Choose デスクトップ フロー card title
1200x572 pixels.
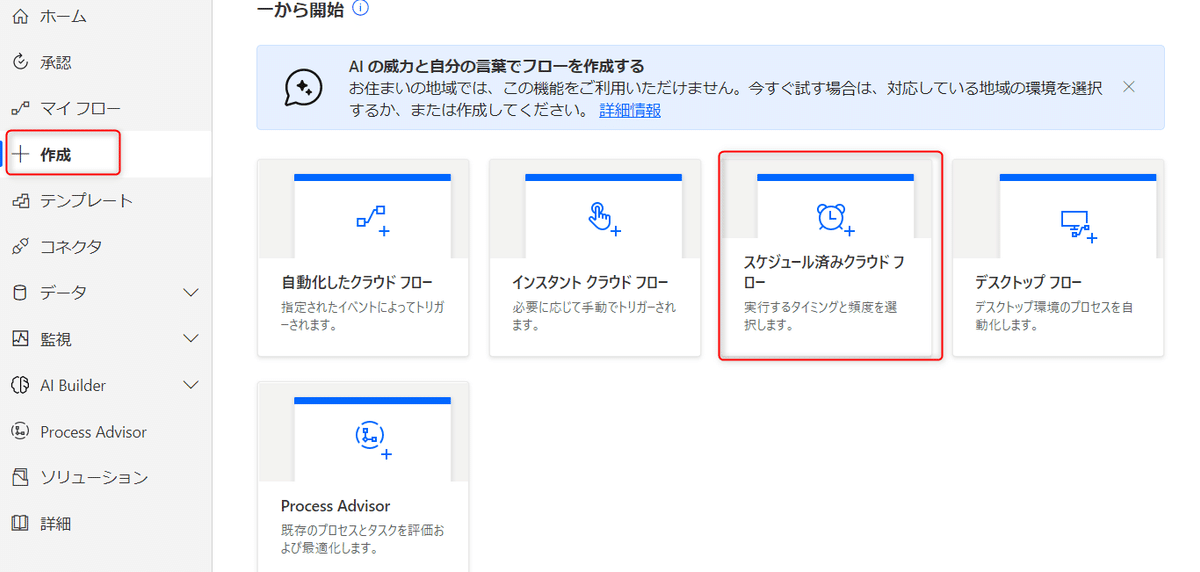[1028, 282]
